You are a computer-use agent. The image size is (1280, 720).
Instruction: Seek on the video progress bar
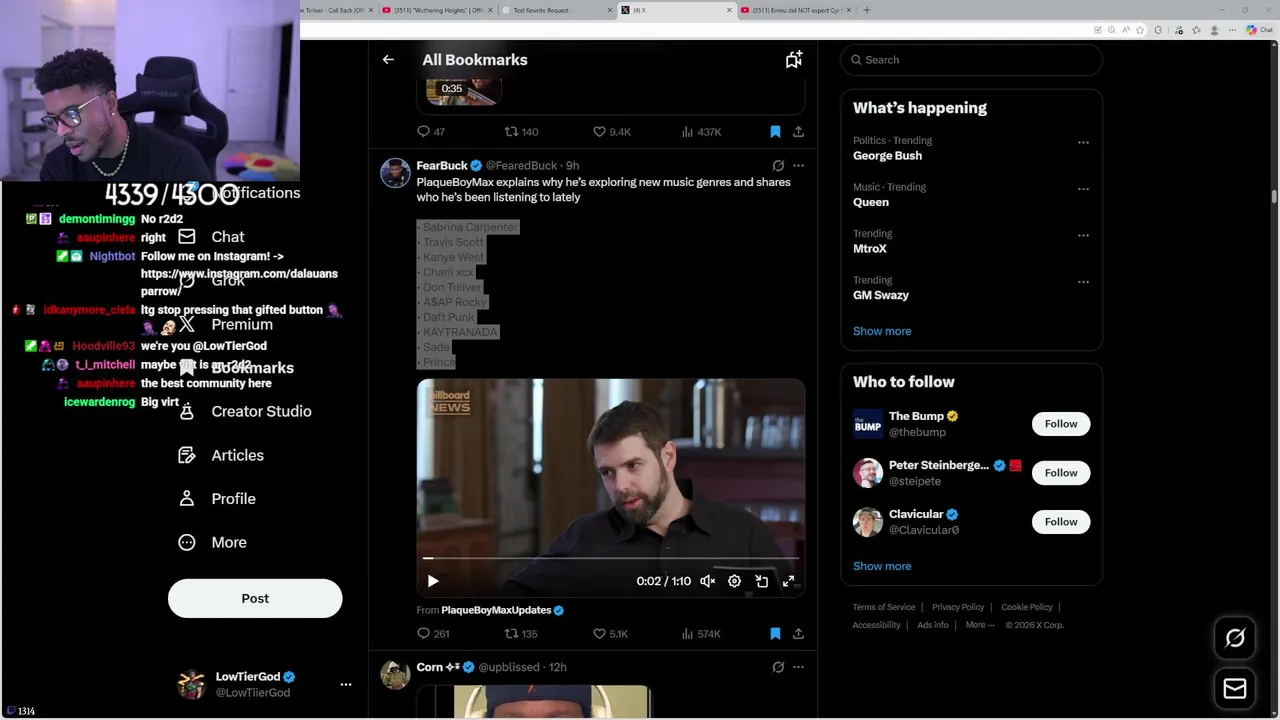coord(611,558)
